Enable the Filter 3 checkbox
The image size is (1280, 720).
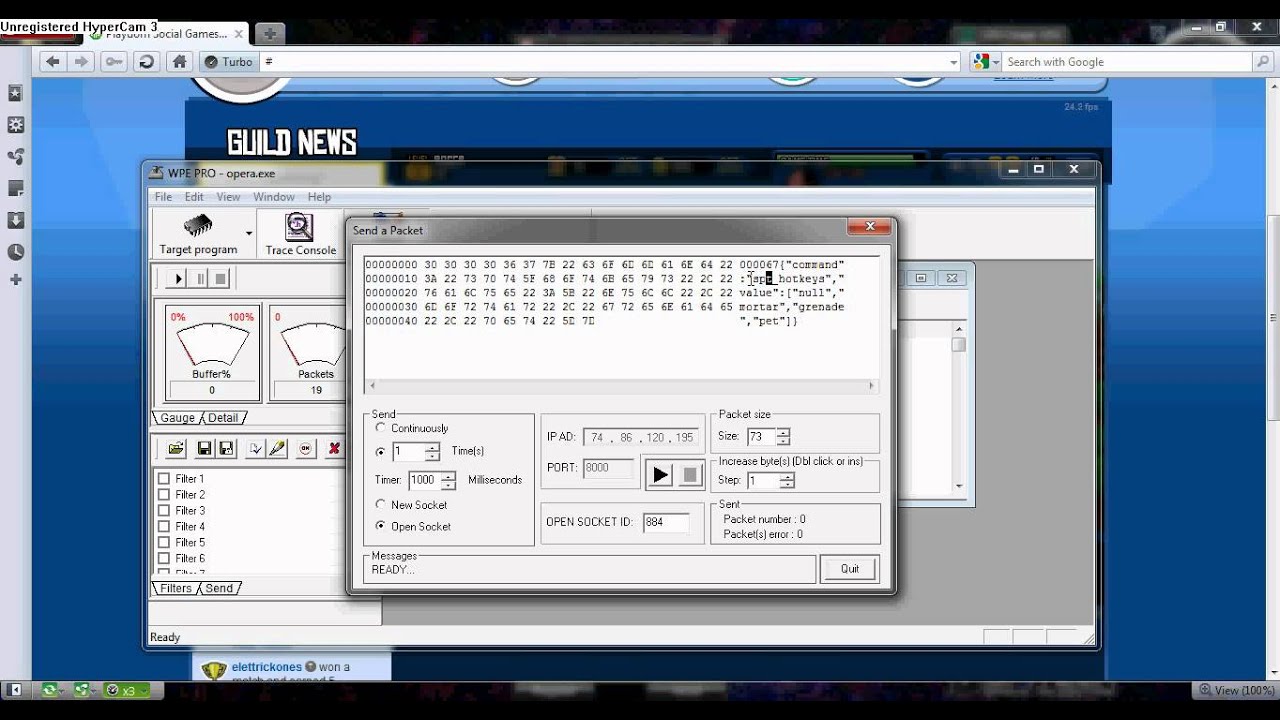pyautogui.click(x=163, y=511)
